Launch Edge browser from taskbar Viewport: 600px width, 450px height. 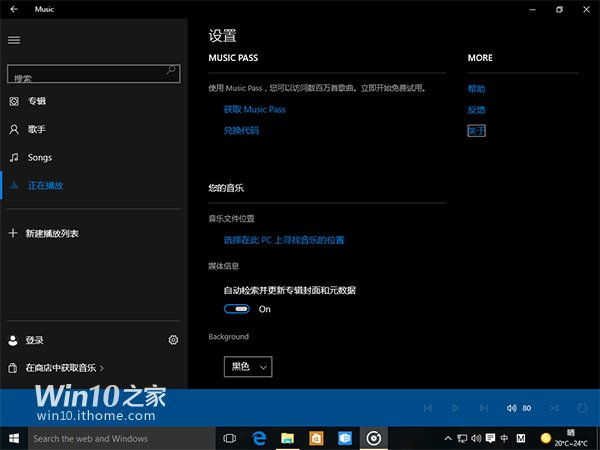pyautogui.click(x=259, y=438)
